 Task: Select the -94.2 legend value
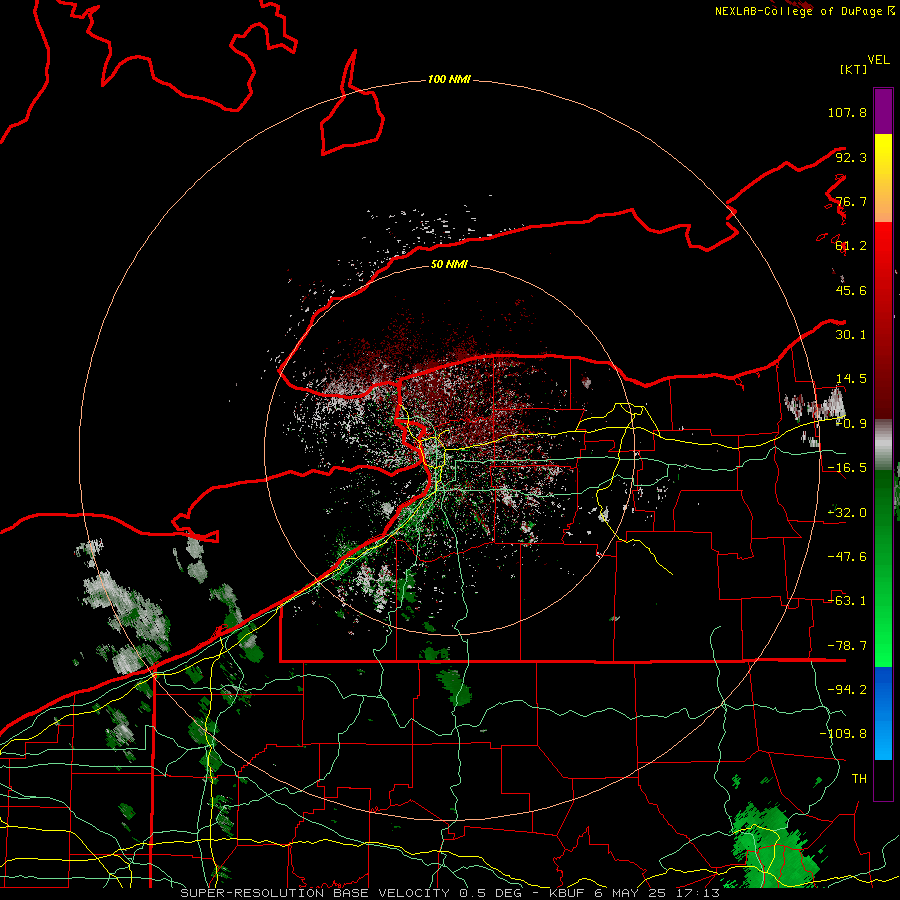847,690
